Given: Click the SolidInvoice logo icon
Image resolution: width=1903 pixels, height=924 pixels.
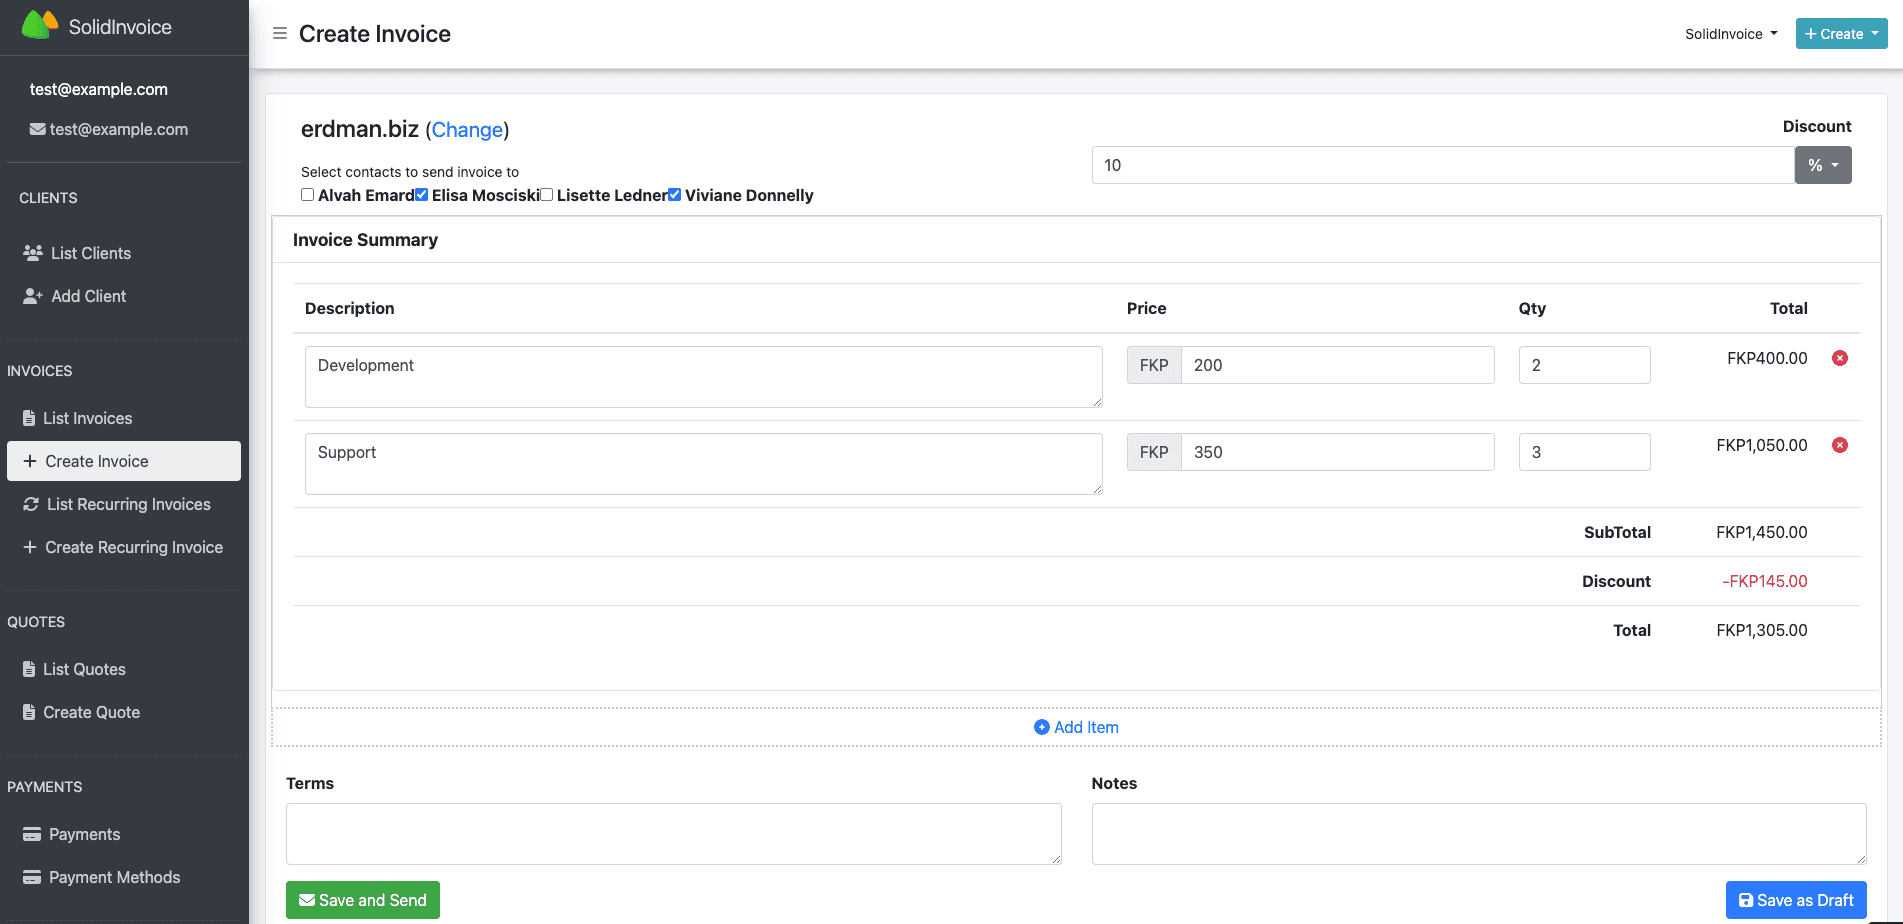Looking at the screenshot, I should 39,26.
